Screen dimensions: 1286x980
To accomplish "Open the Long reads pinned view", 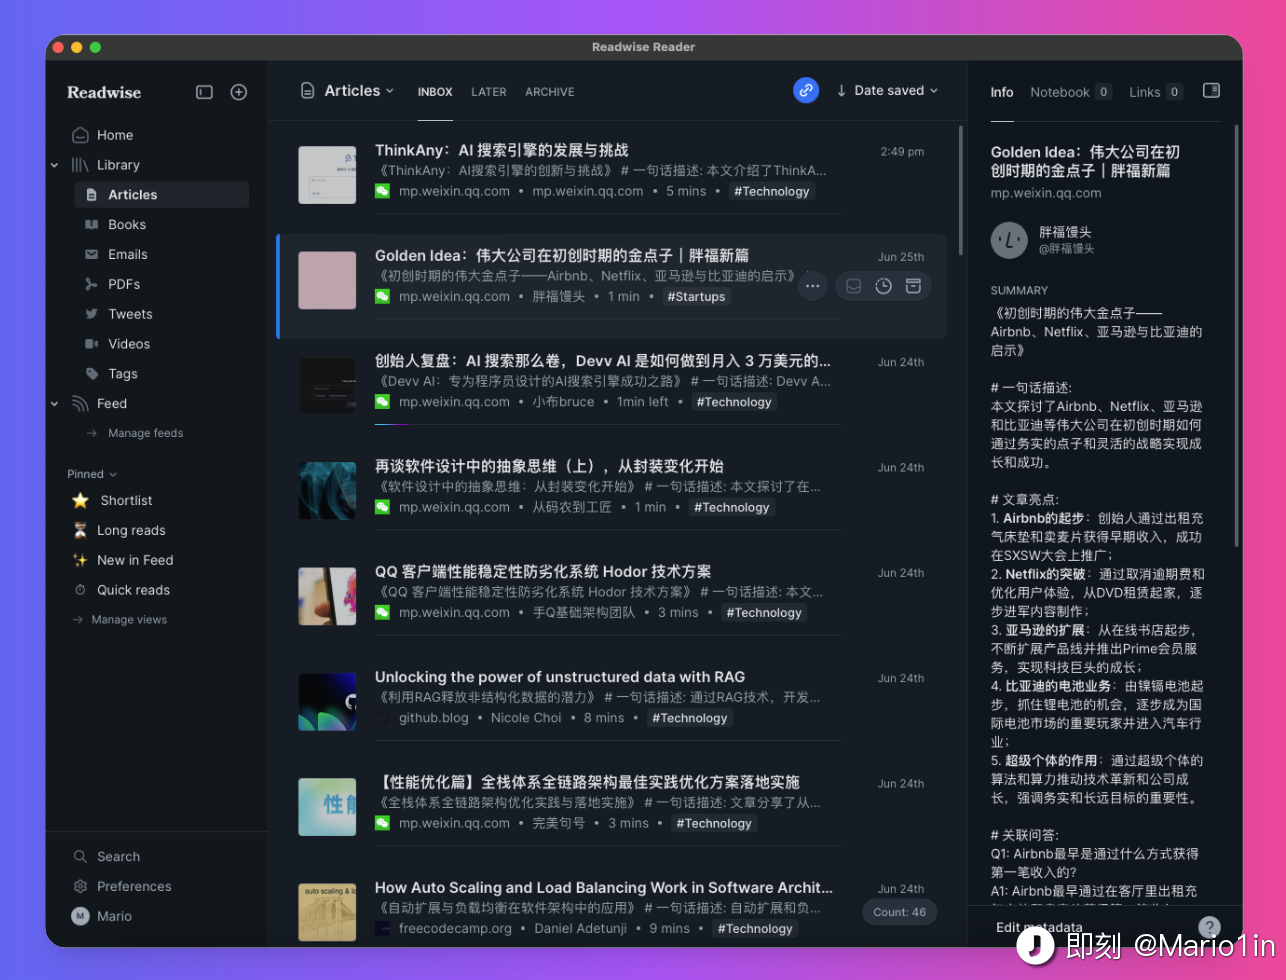I will click(131, 531).
